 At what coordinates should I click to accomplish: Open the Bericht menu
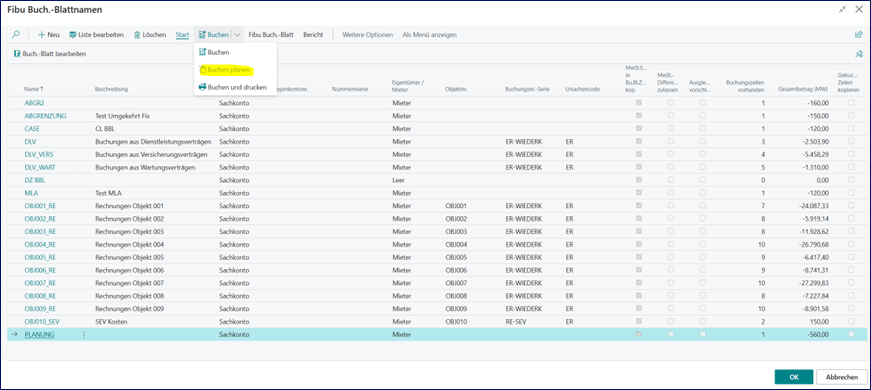pos(313,34)
